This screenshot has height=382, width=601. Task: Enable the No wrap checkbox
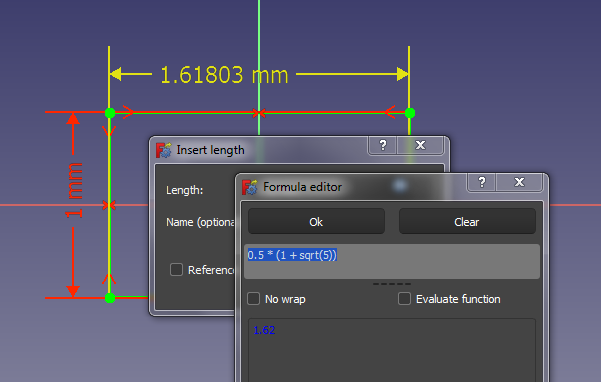pyautogui.click(x=253, y=299)
